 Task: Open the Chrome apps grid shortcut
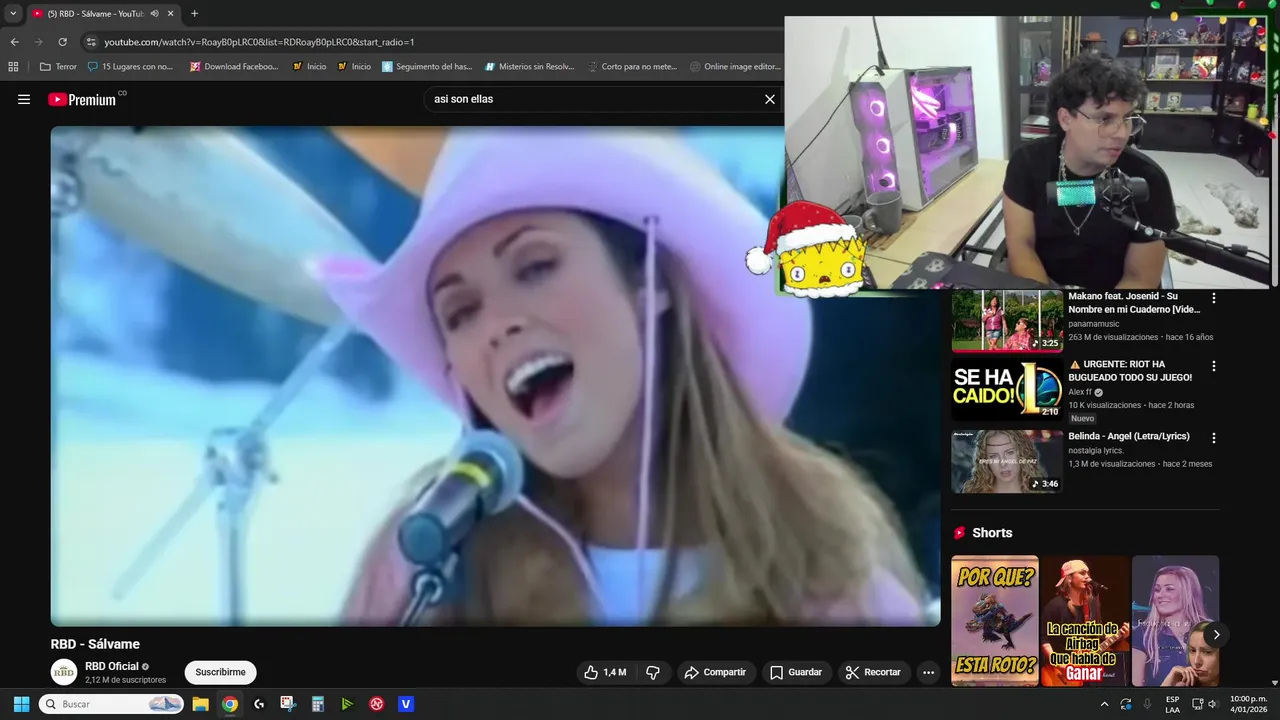click(13, 67)
